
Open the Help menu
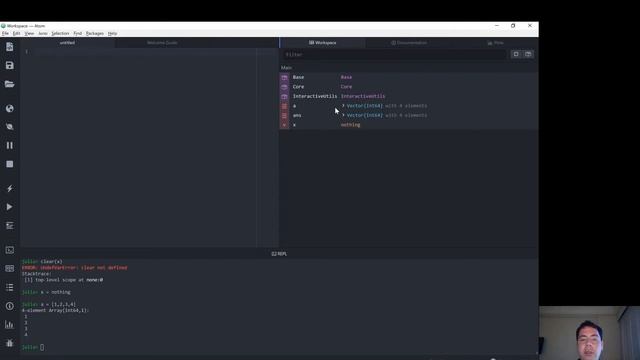(x=112, y=33)
